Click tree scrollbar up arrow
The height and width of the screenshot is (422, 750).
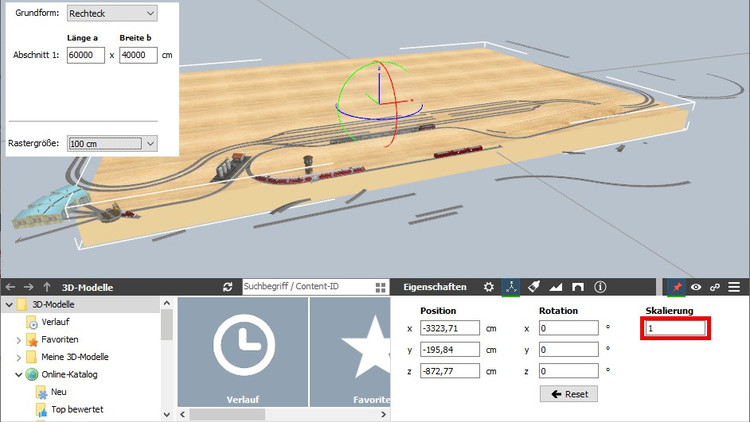pos(166,303)
